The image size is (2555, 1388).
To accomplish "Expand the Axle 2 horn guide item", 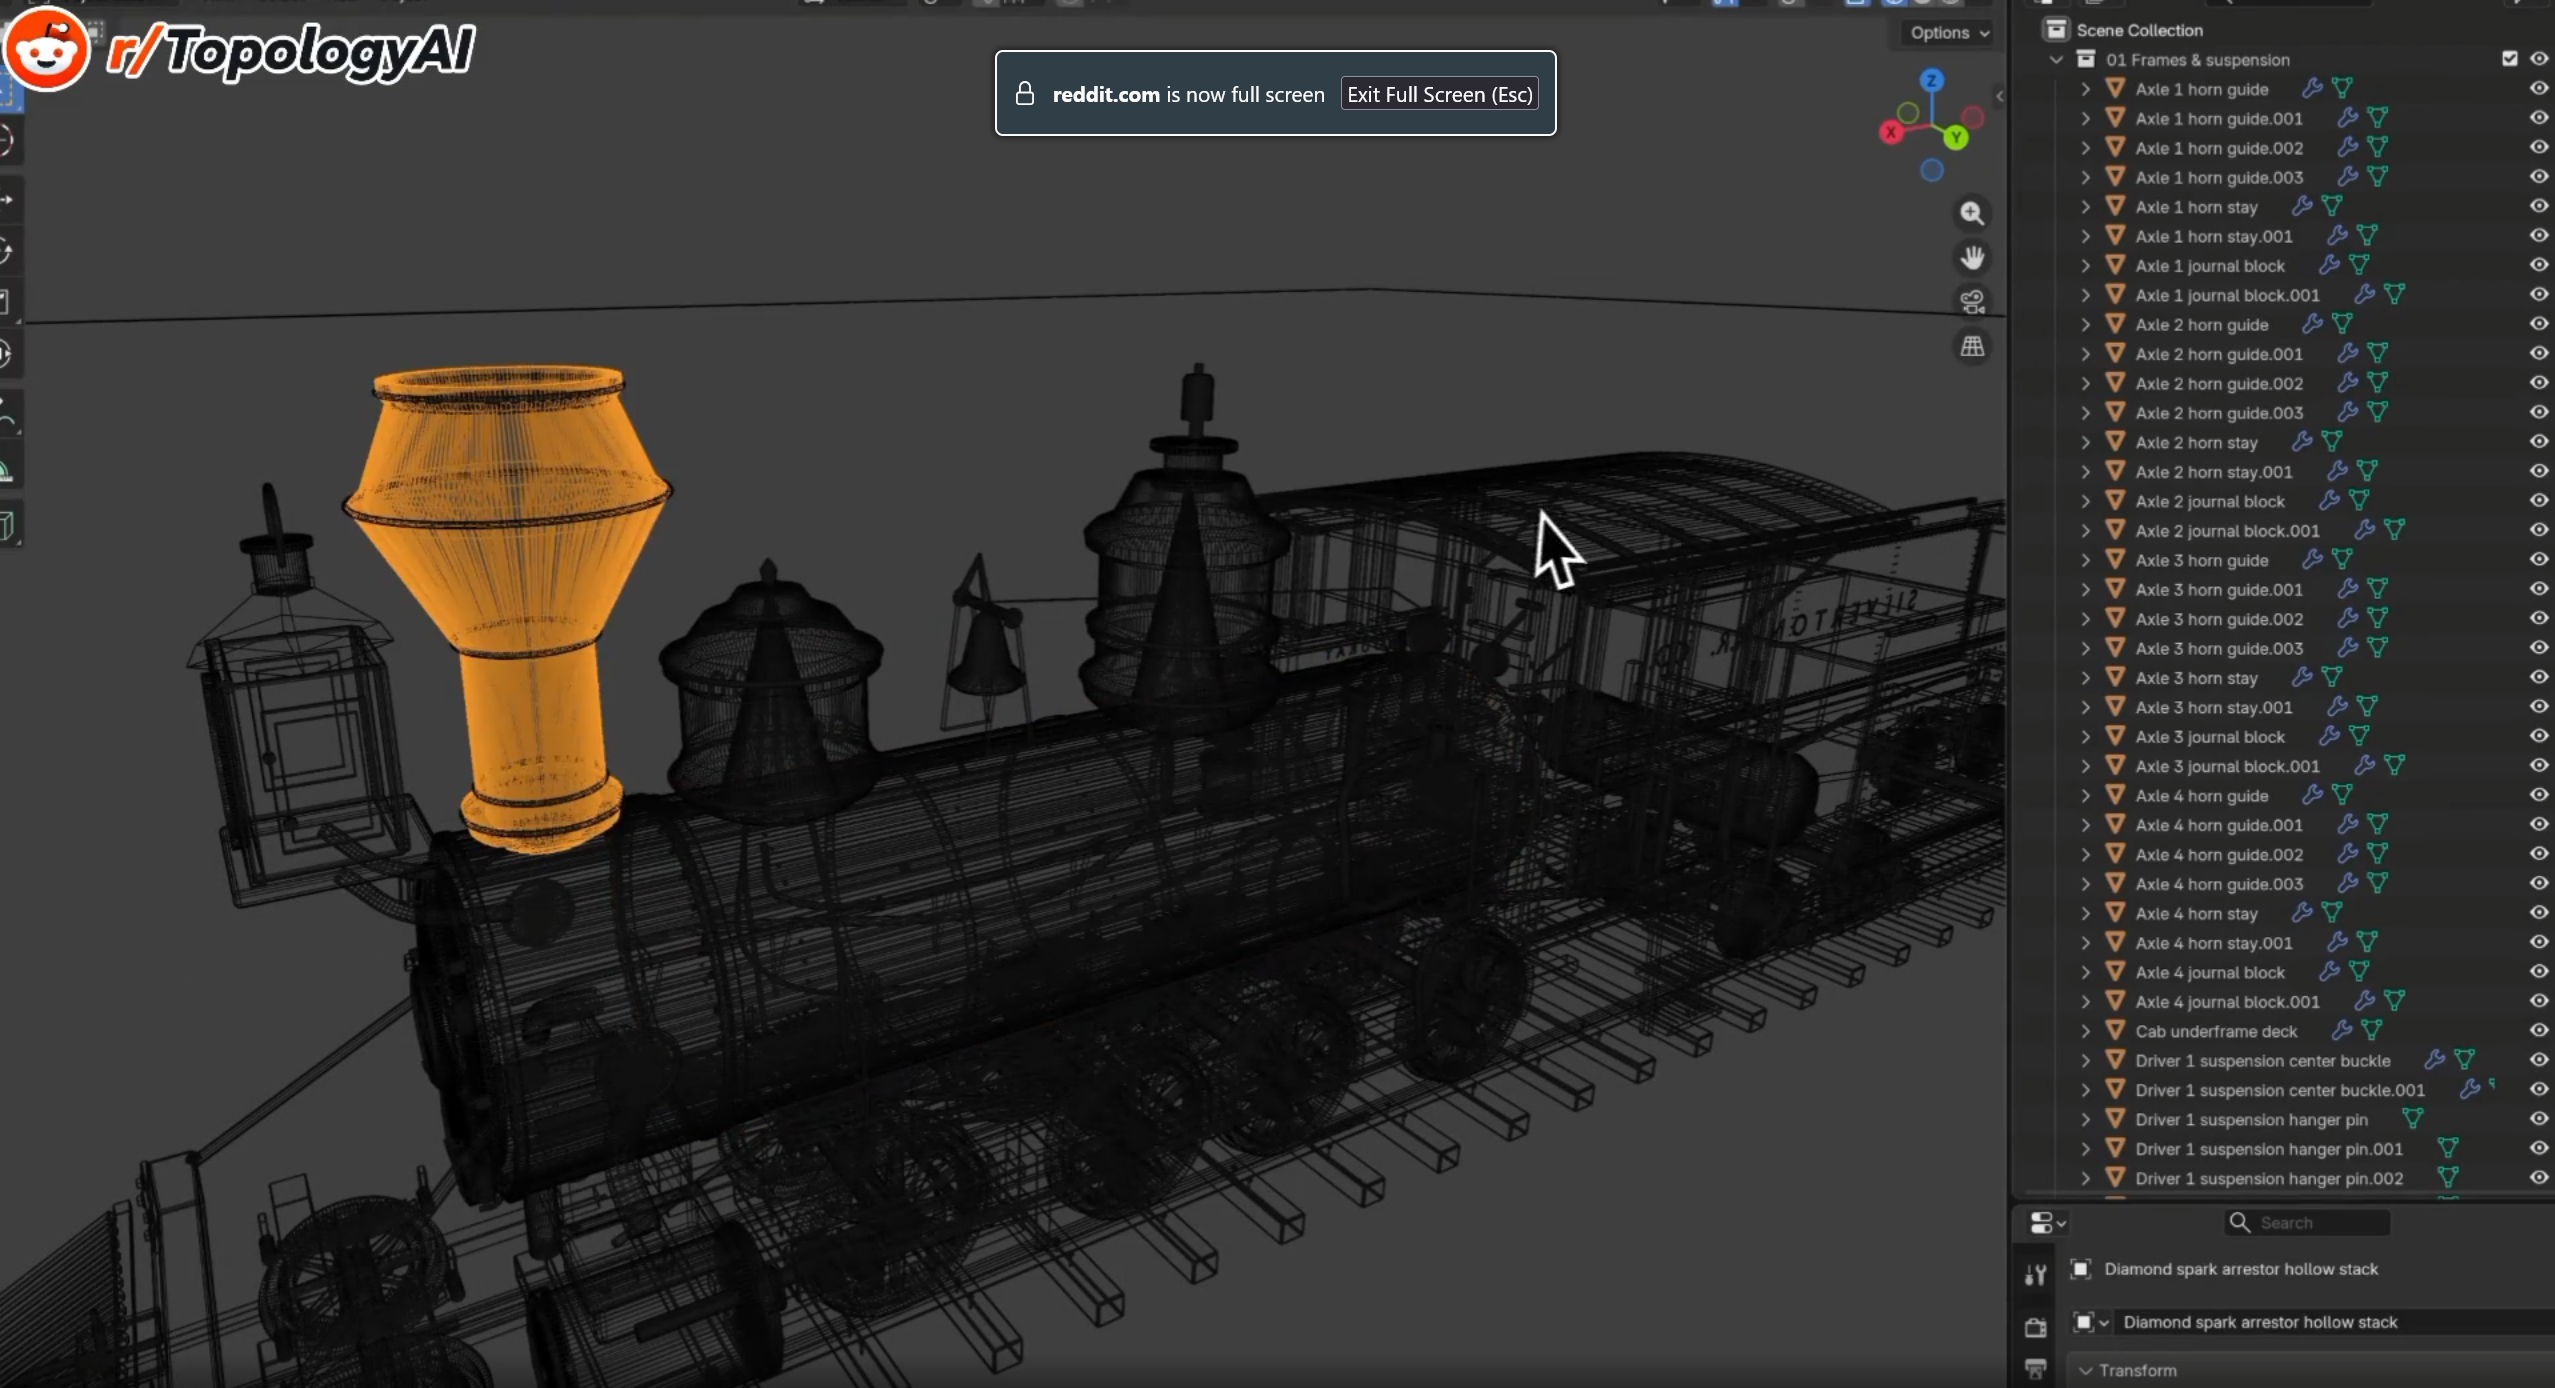I will pyautogui.click(x=2085, y=324).
